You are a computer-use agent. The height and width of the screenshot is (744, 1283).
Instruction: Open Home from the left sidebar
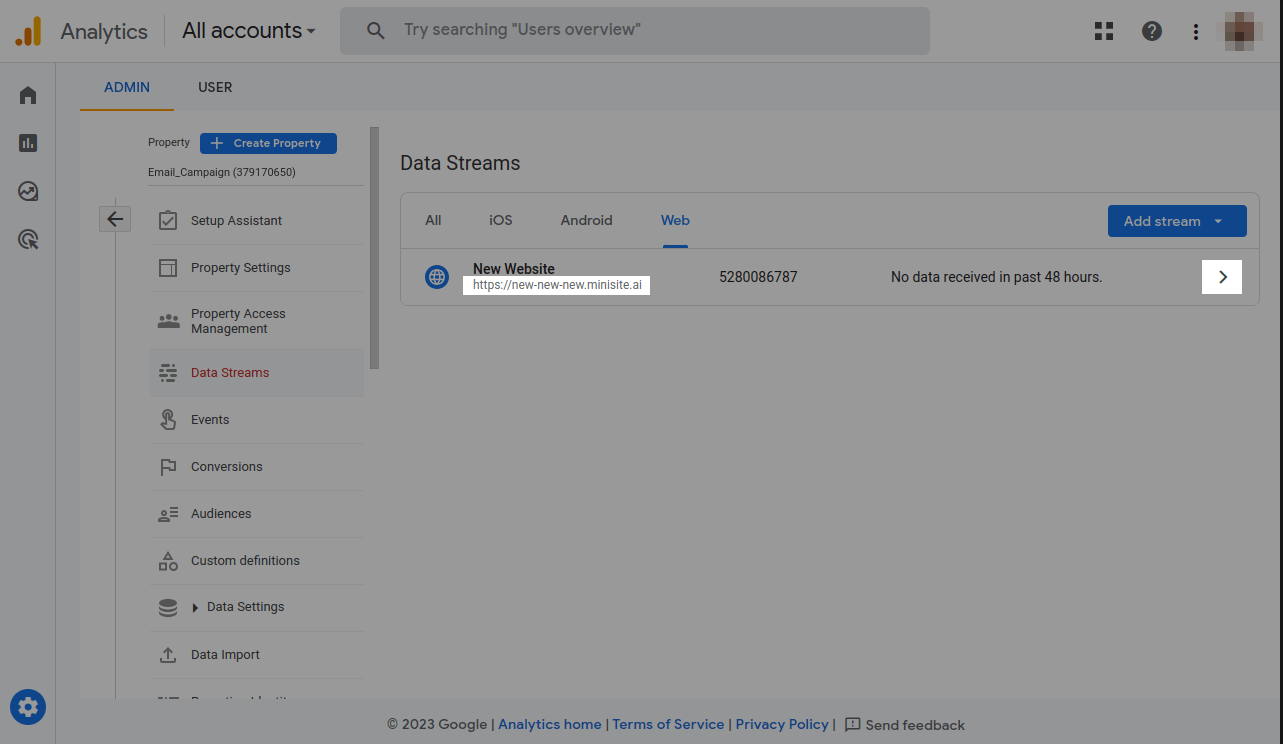[x=28, y=95]
